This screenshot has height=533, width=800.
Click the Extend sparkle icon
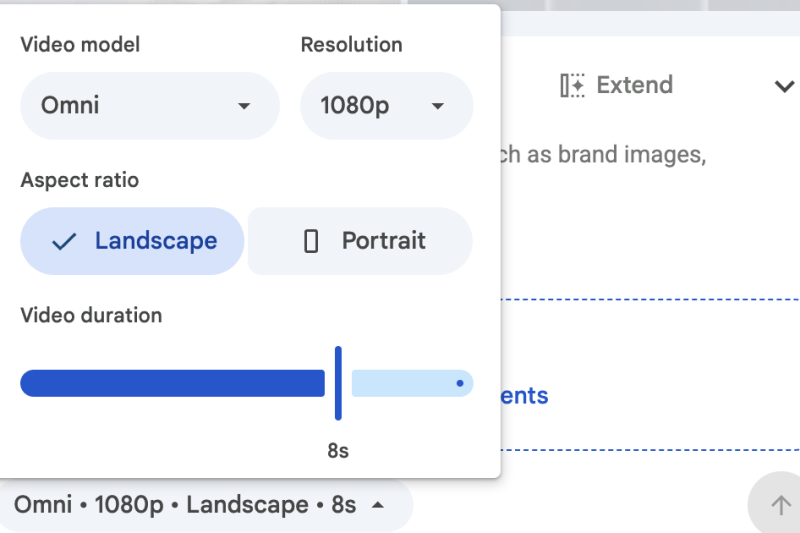pyautogui.click(x=572, y=85)
